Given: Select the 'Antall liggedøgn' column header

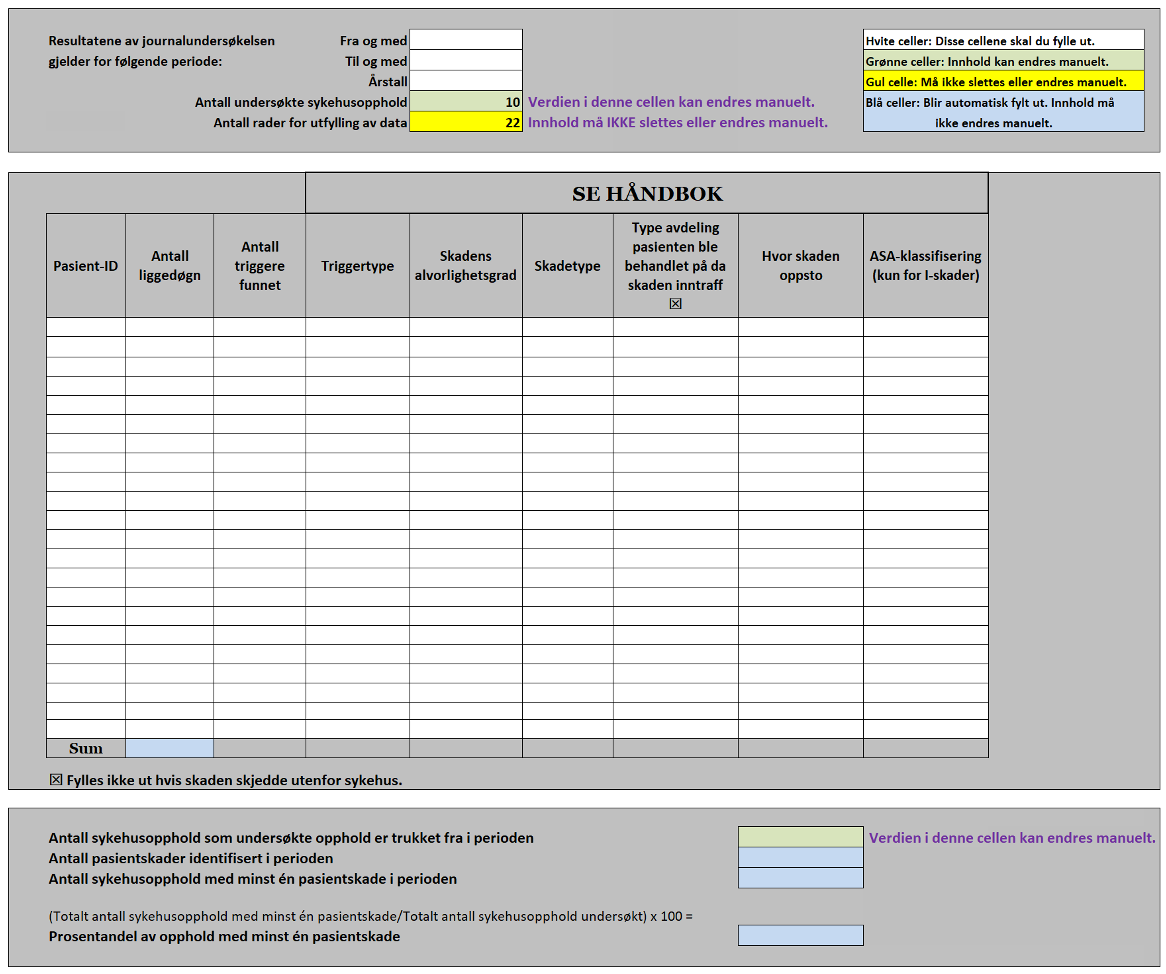Looking at the screenshot, I should click(169, 266).
